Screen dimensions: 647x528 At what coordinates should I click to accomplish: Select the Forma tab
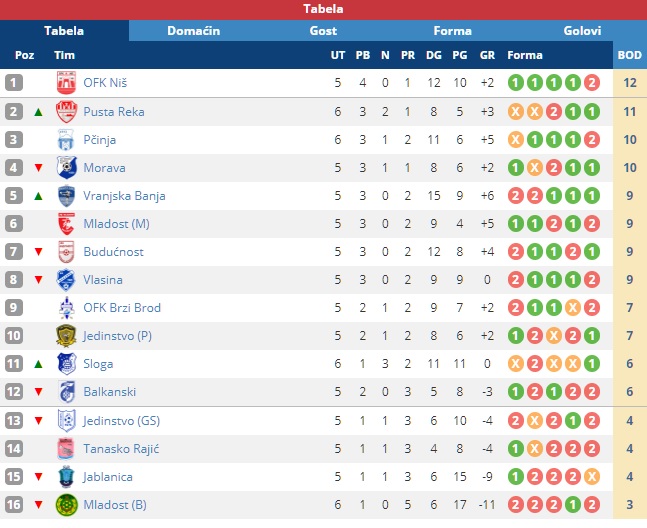click(453, 31)
